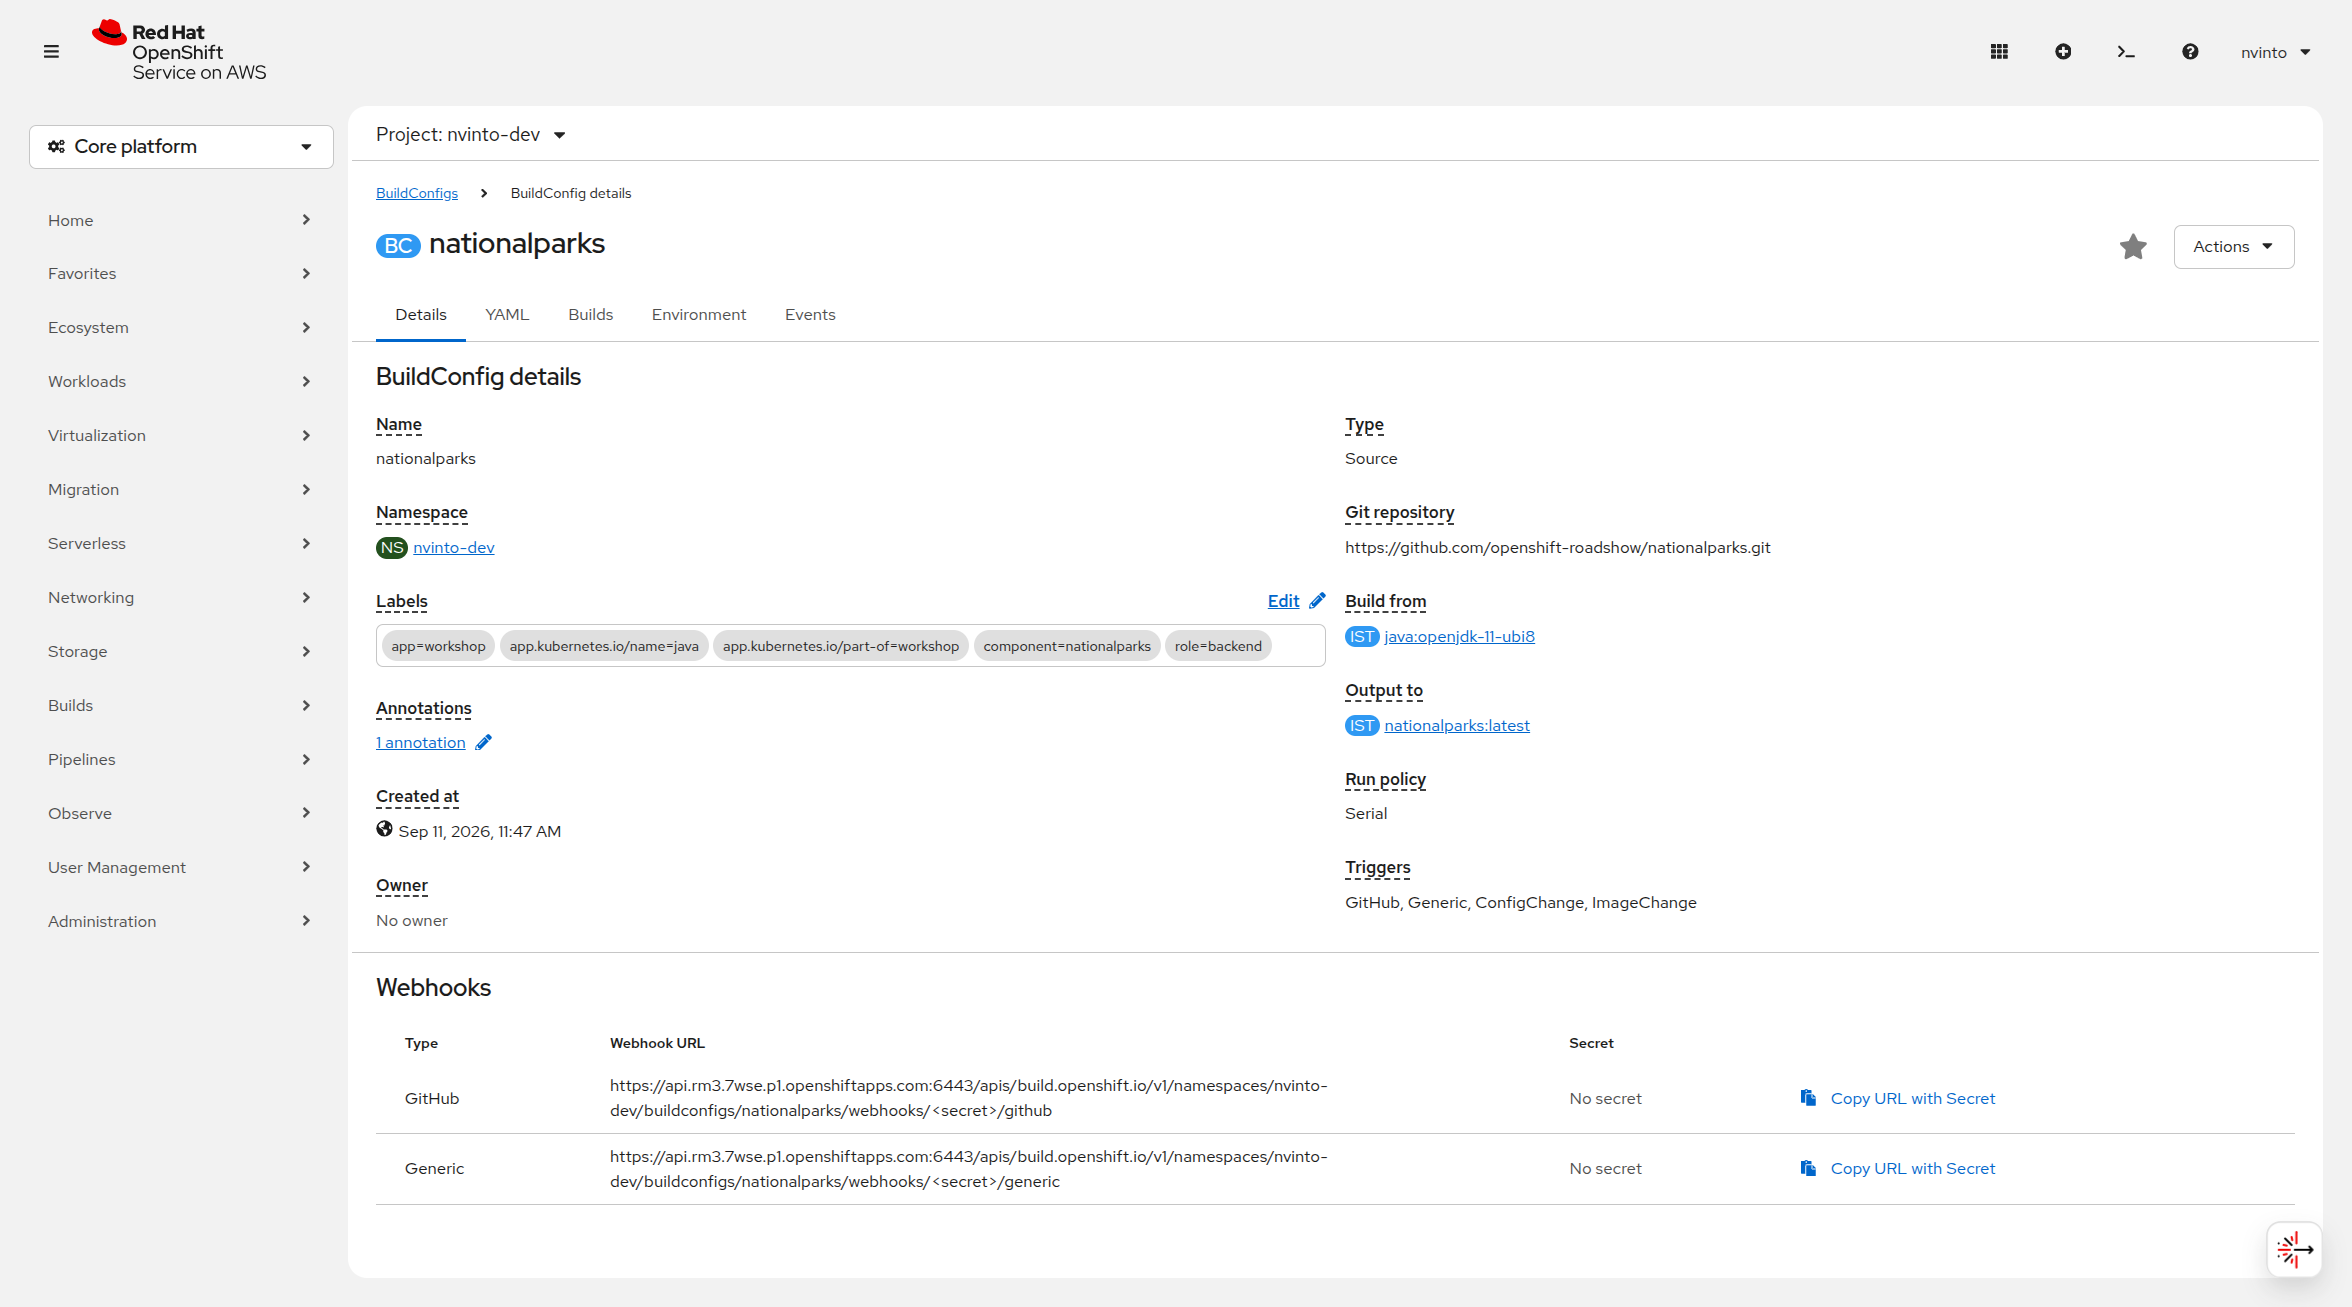Click the Labels edit pencil icon
The width and height of the screenshot is (2352, 1307).
tap(1317, 600)
